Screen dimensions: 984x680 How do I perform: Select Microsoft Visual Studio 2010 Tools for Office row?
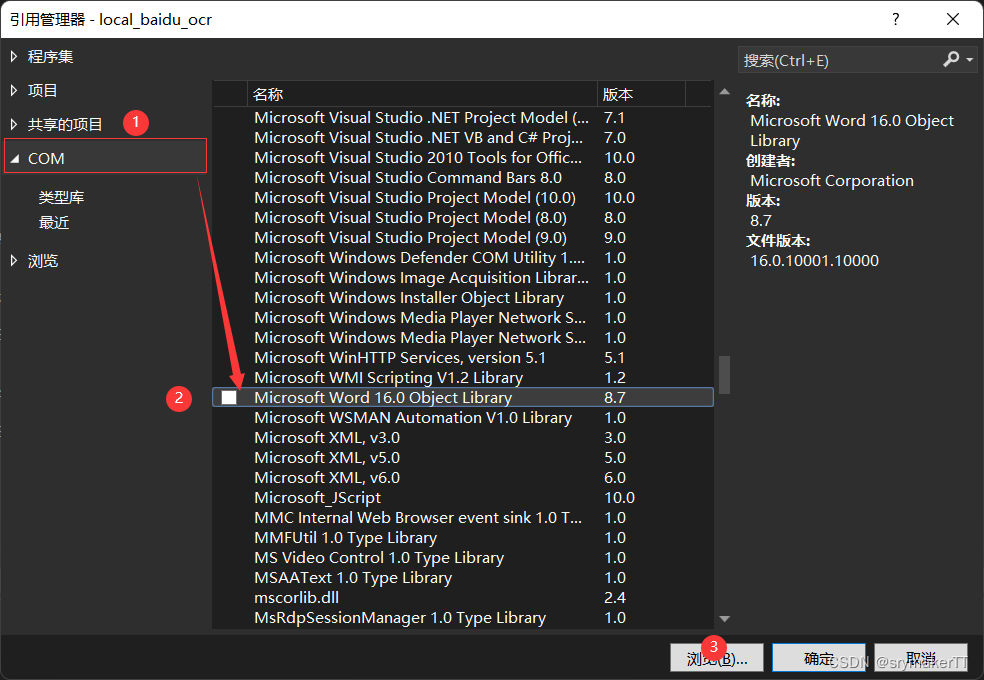(x=463, y=157)
